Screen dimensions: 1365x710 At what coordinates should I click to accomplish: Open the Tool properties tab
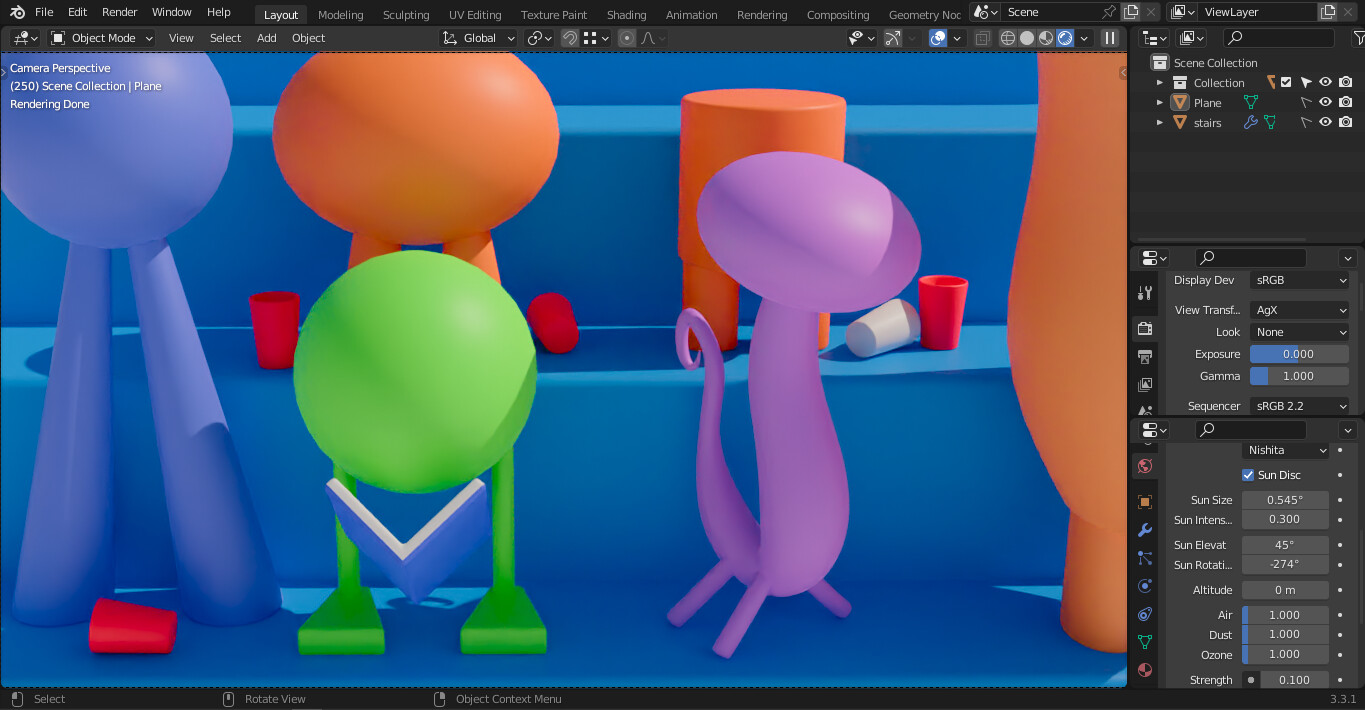tap(1145, 293)
